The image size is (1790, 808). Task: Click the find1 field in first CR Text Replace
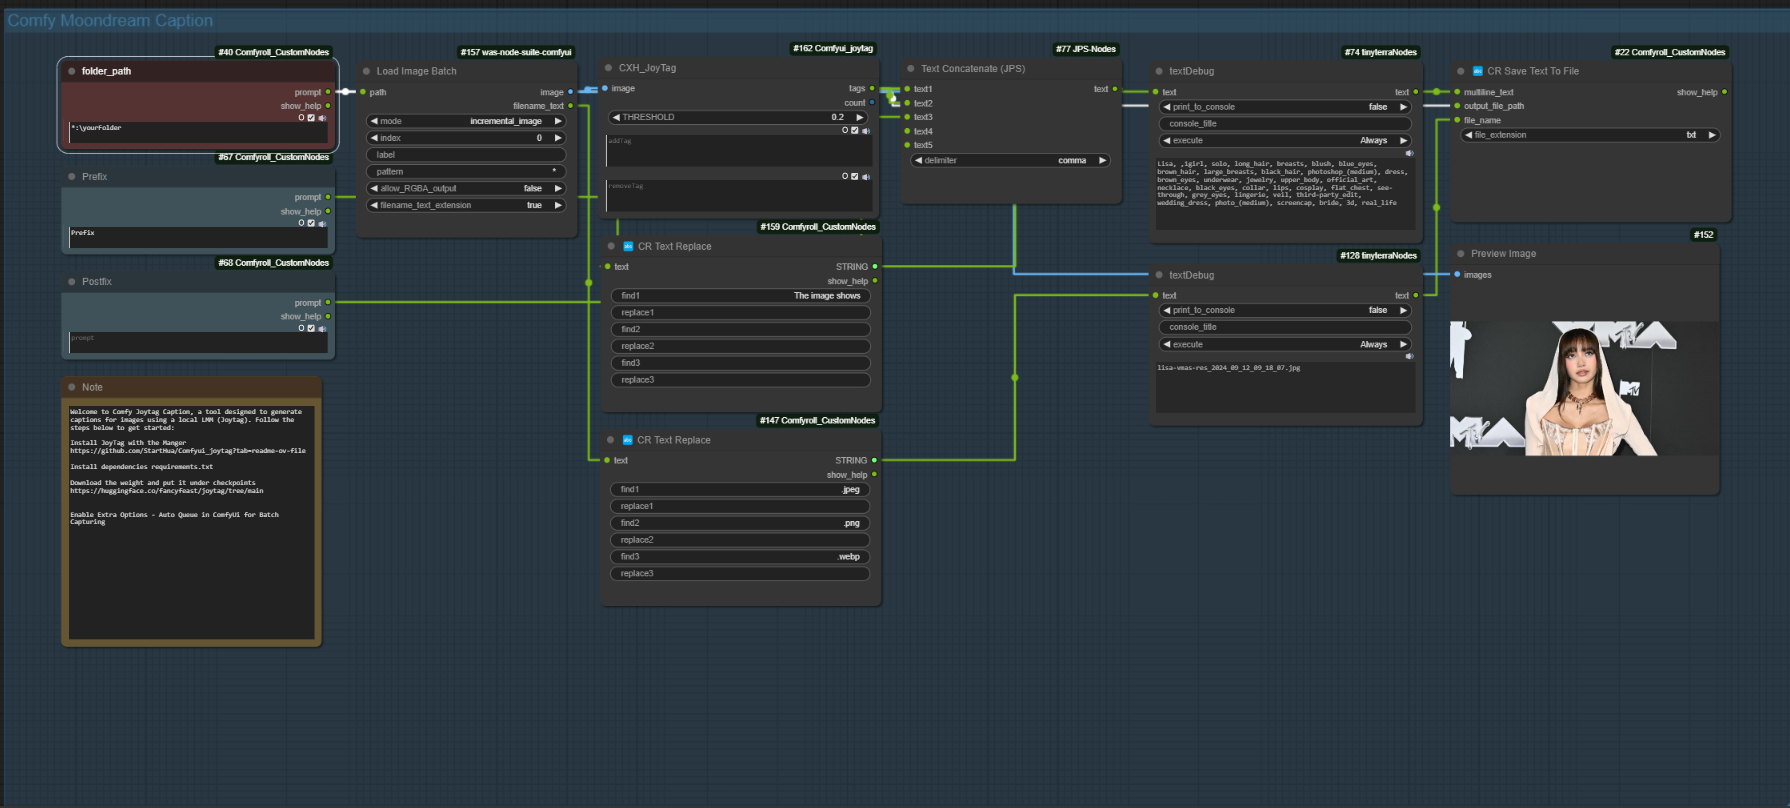pos(740,296)
